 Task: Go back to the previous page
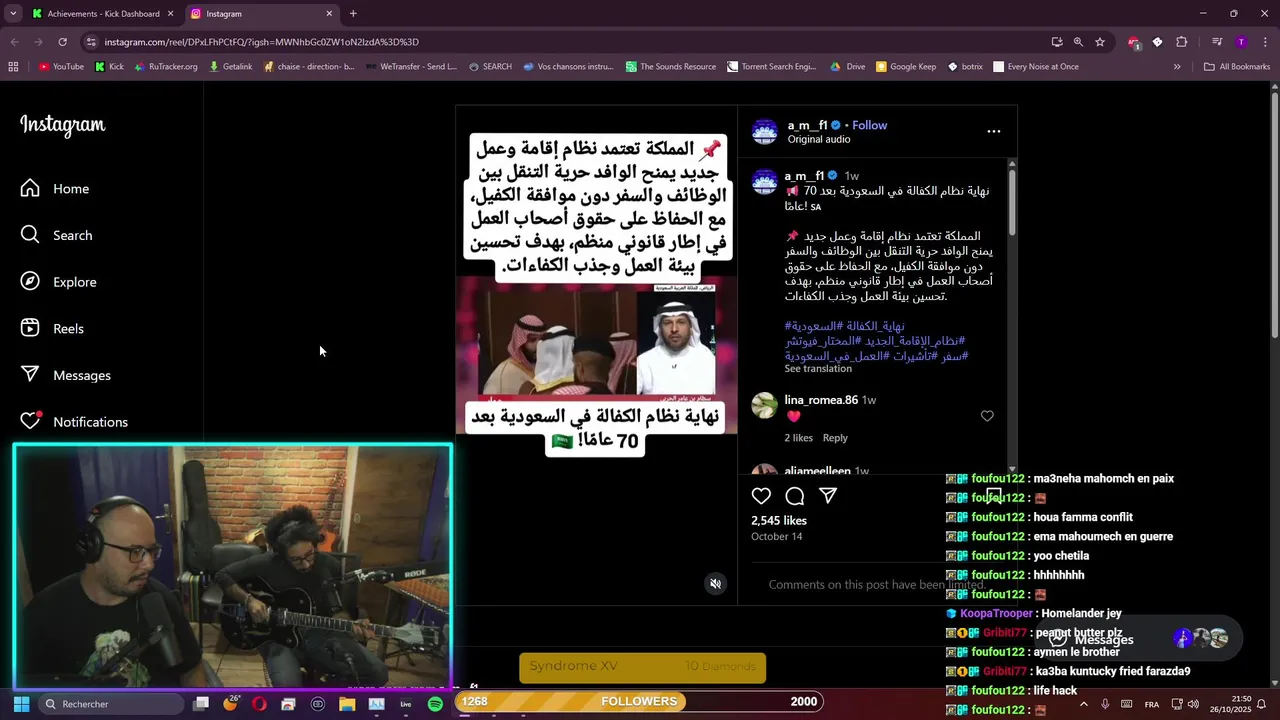point(14,42)
